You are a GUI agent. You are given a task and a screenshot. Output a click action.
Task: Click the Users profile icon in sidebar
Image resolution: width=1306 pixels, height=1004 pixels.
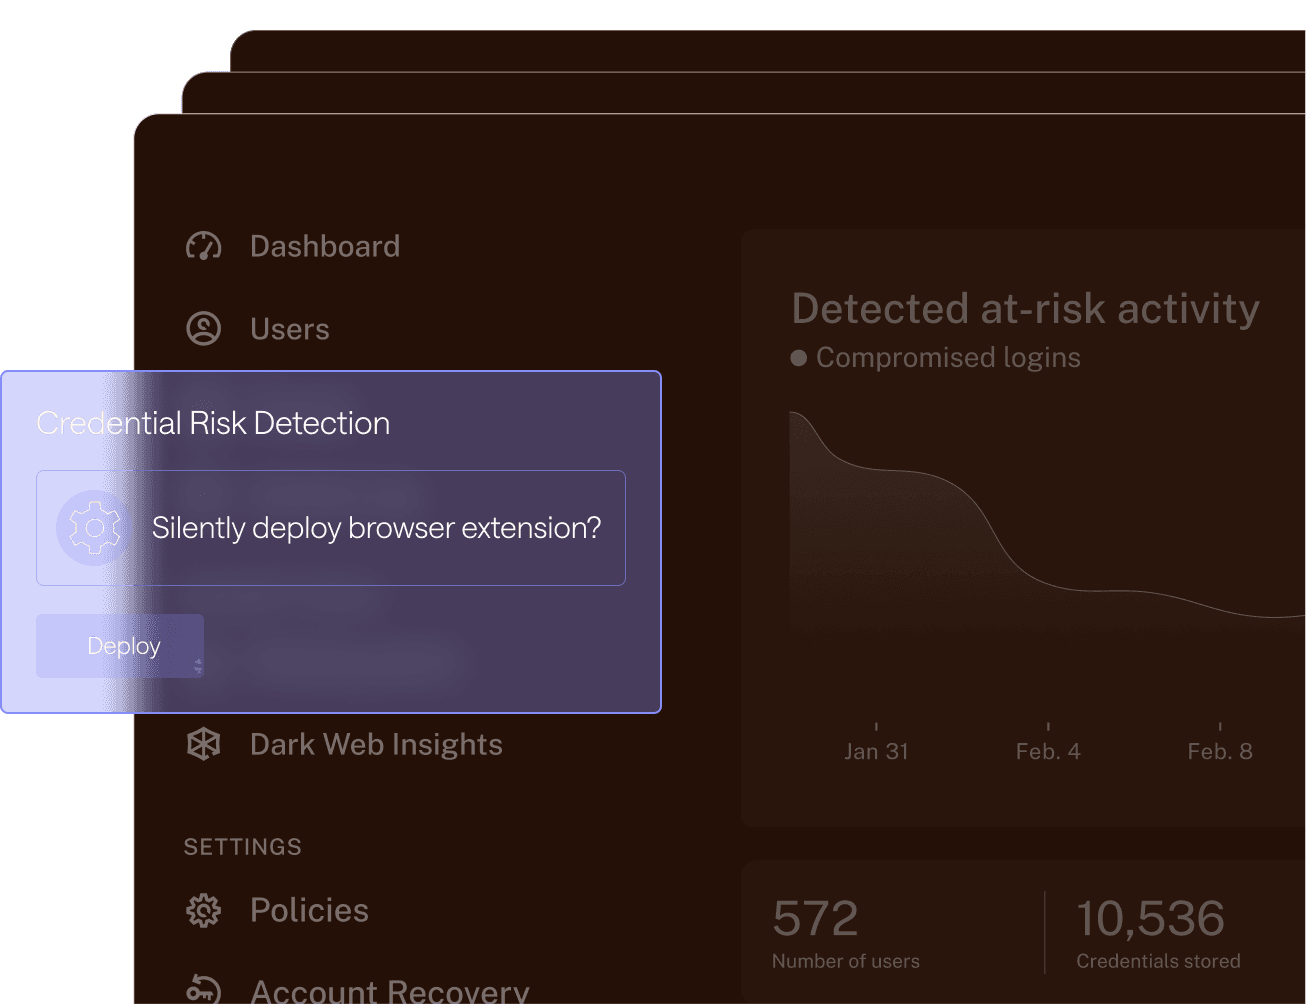tap(203, 328)
